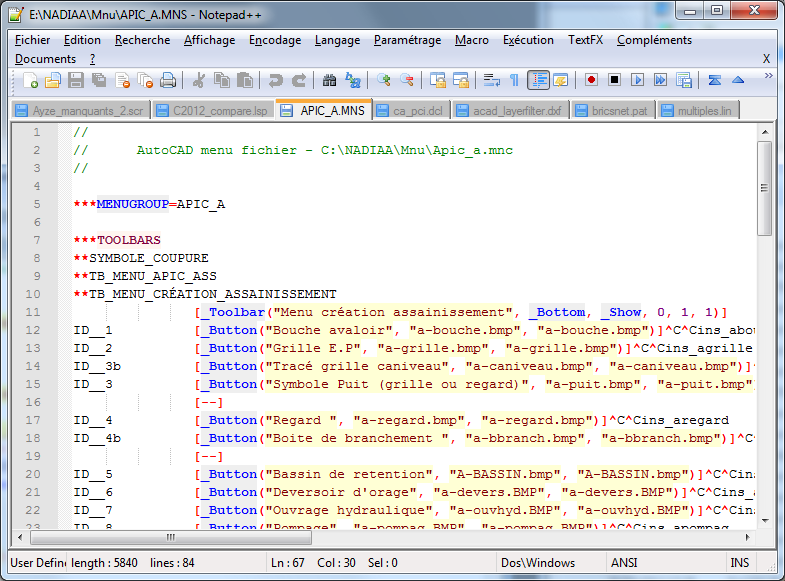This screenshot has width=785, height=581.
Task: Click the Zoom in magnifier icon
Action: click(x=383, y=80)
